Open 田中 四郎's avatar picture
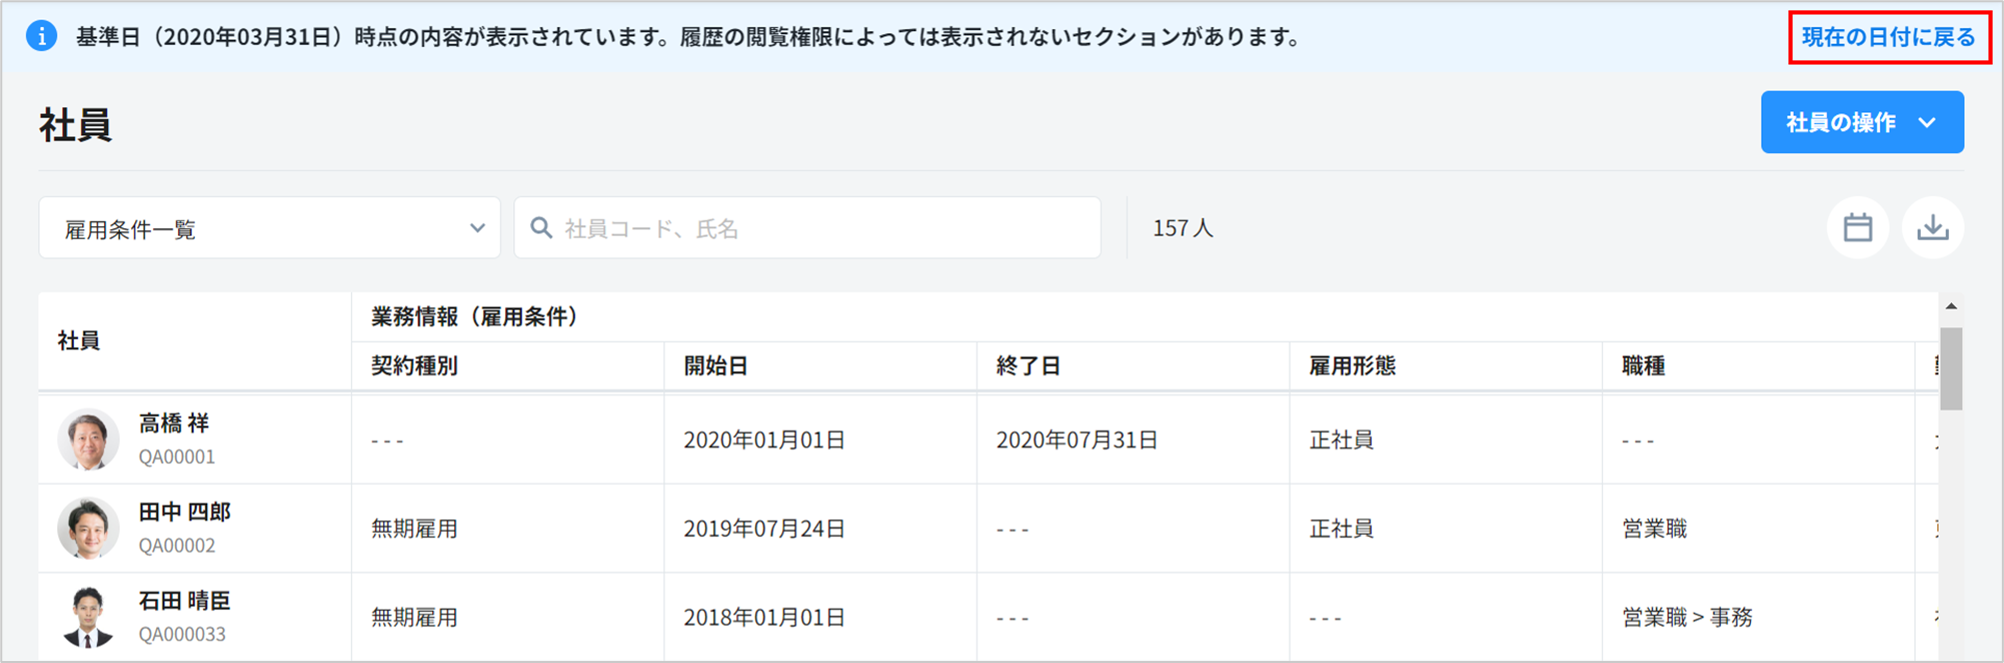The height and width of the screenshot is (663, 2004). point(88,528)
